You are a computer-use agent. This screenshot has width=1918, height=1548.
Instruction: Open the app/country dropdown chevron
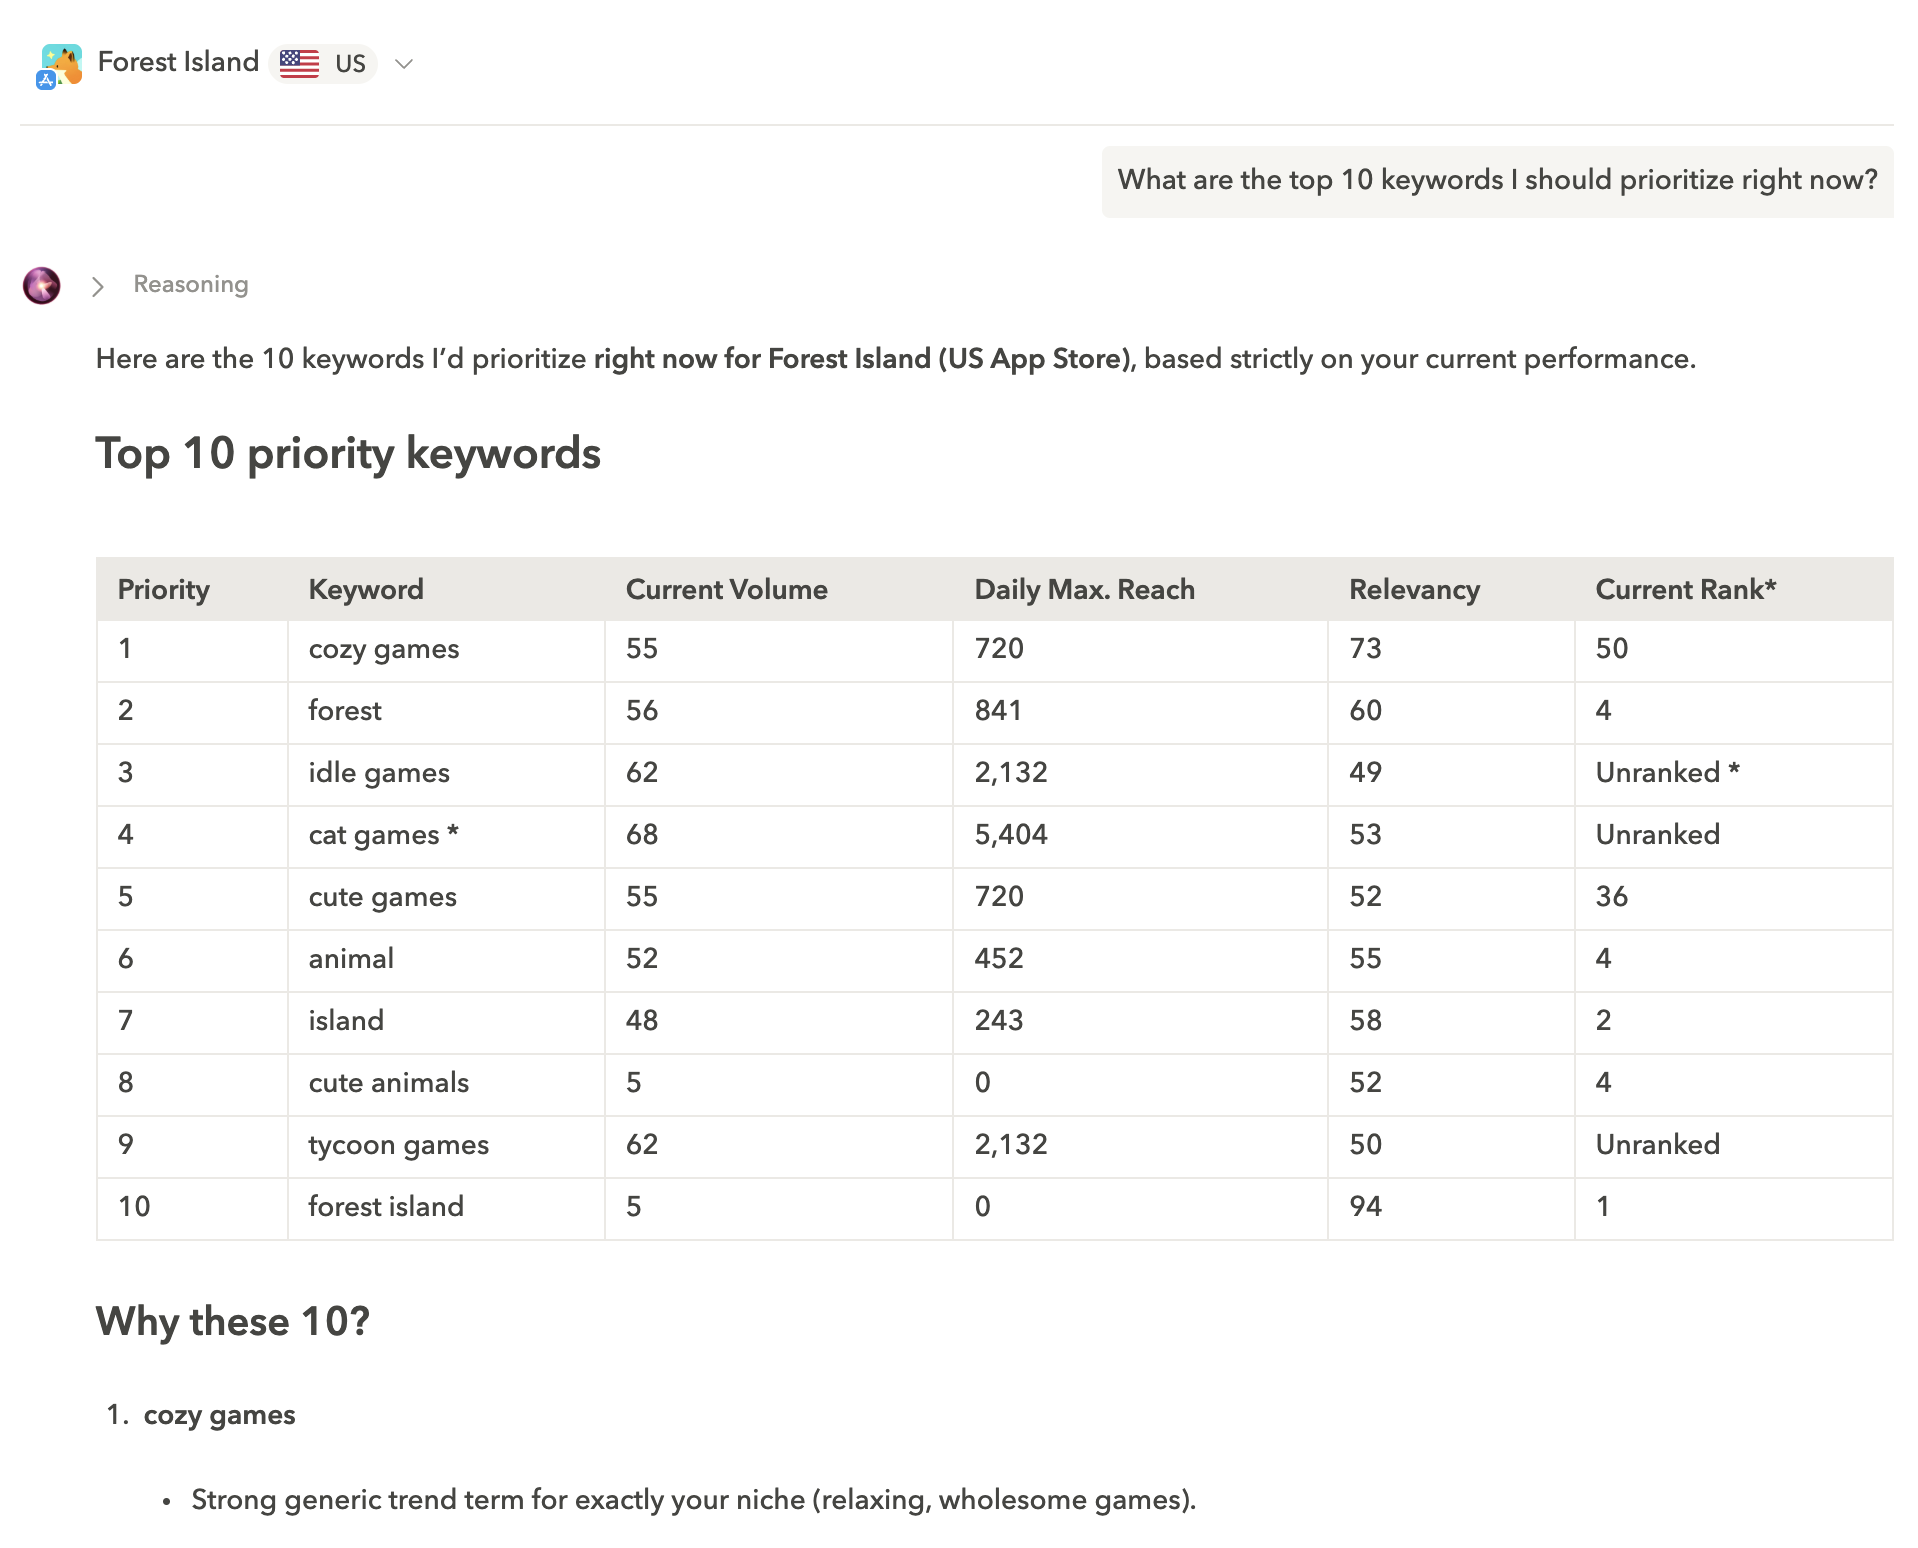[x=404, y=64]
